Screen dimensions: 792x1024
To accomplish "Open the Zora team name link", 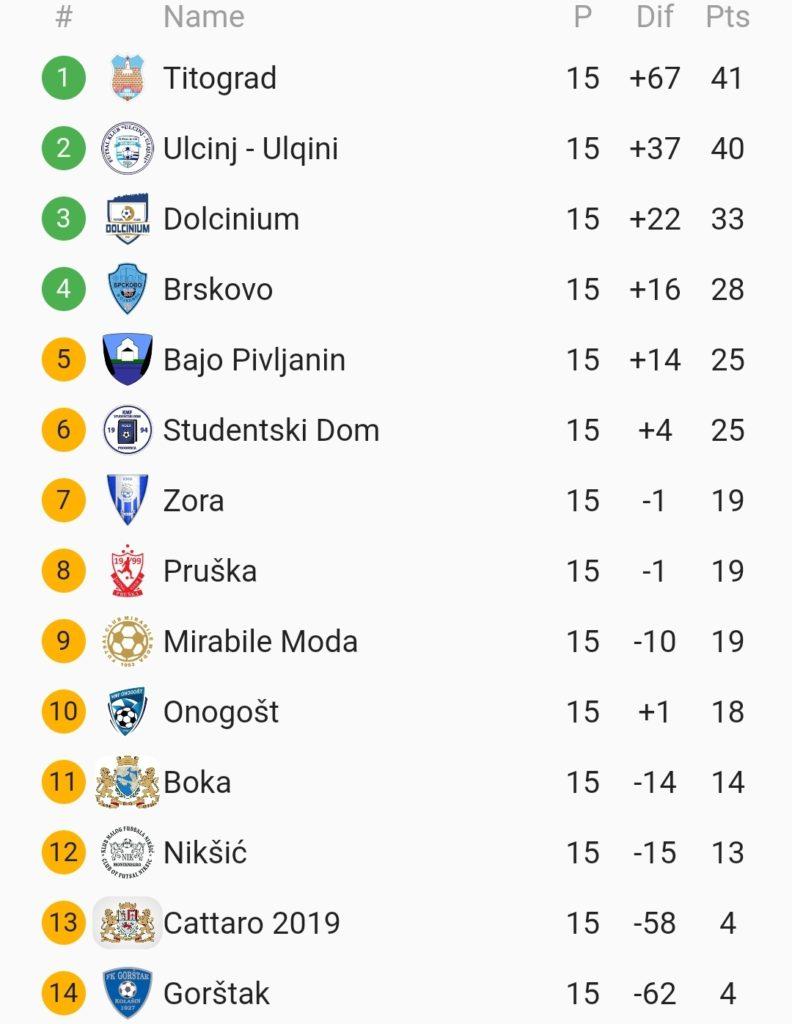I will [x=193, y=500].
